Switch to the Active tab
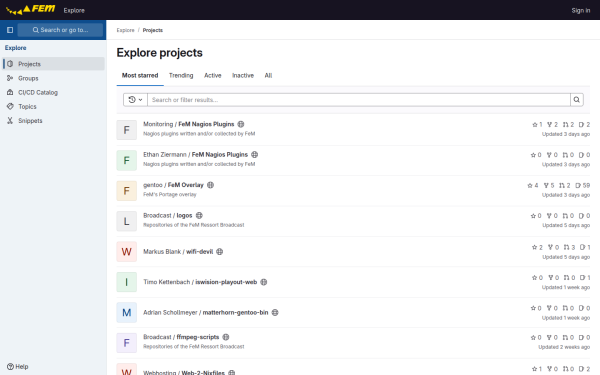This screenshot has height=375, width=600. point(213,75)
